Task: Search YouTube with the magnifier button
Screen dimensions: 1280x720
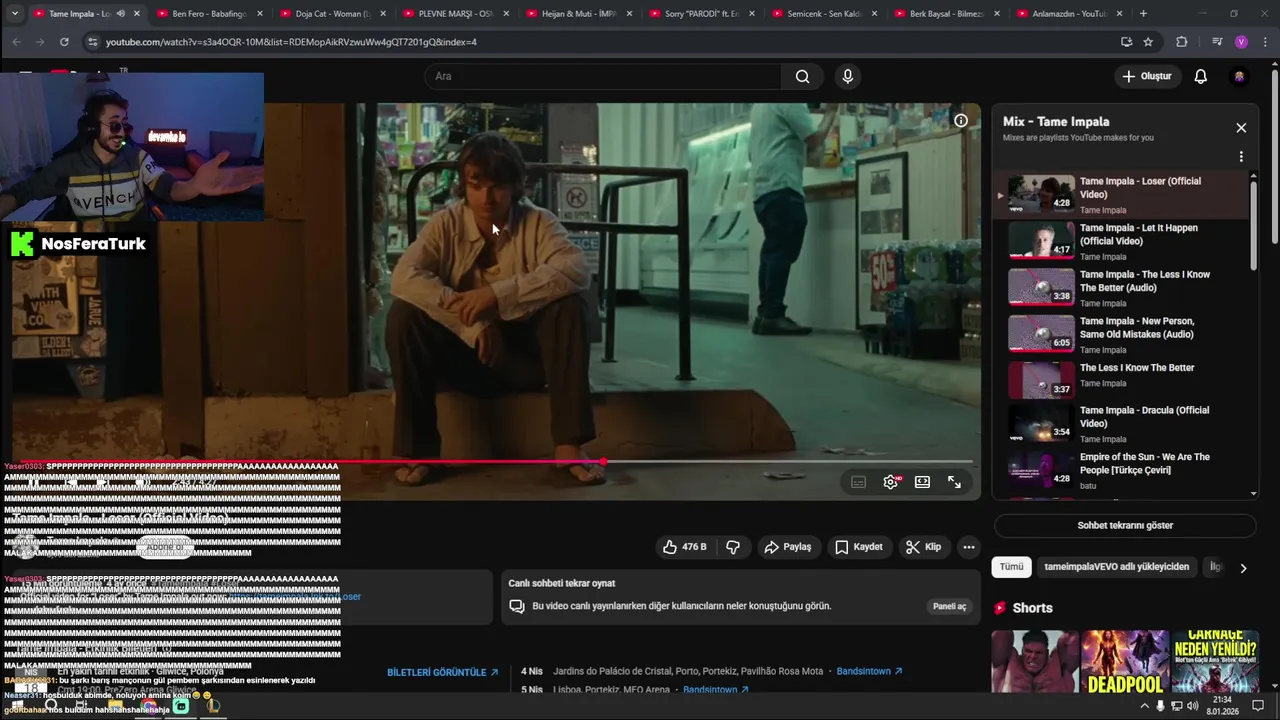Action: tap(802, 76)
